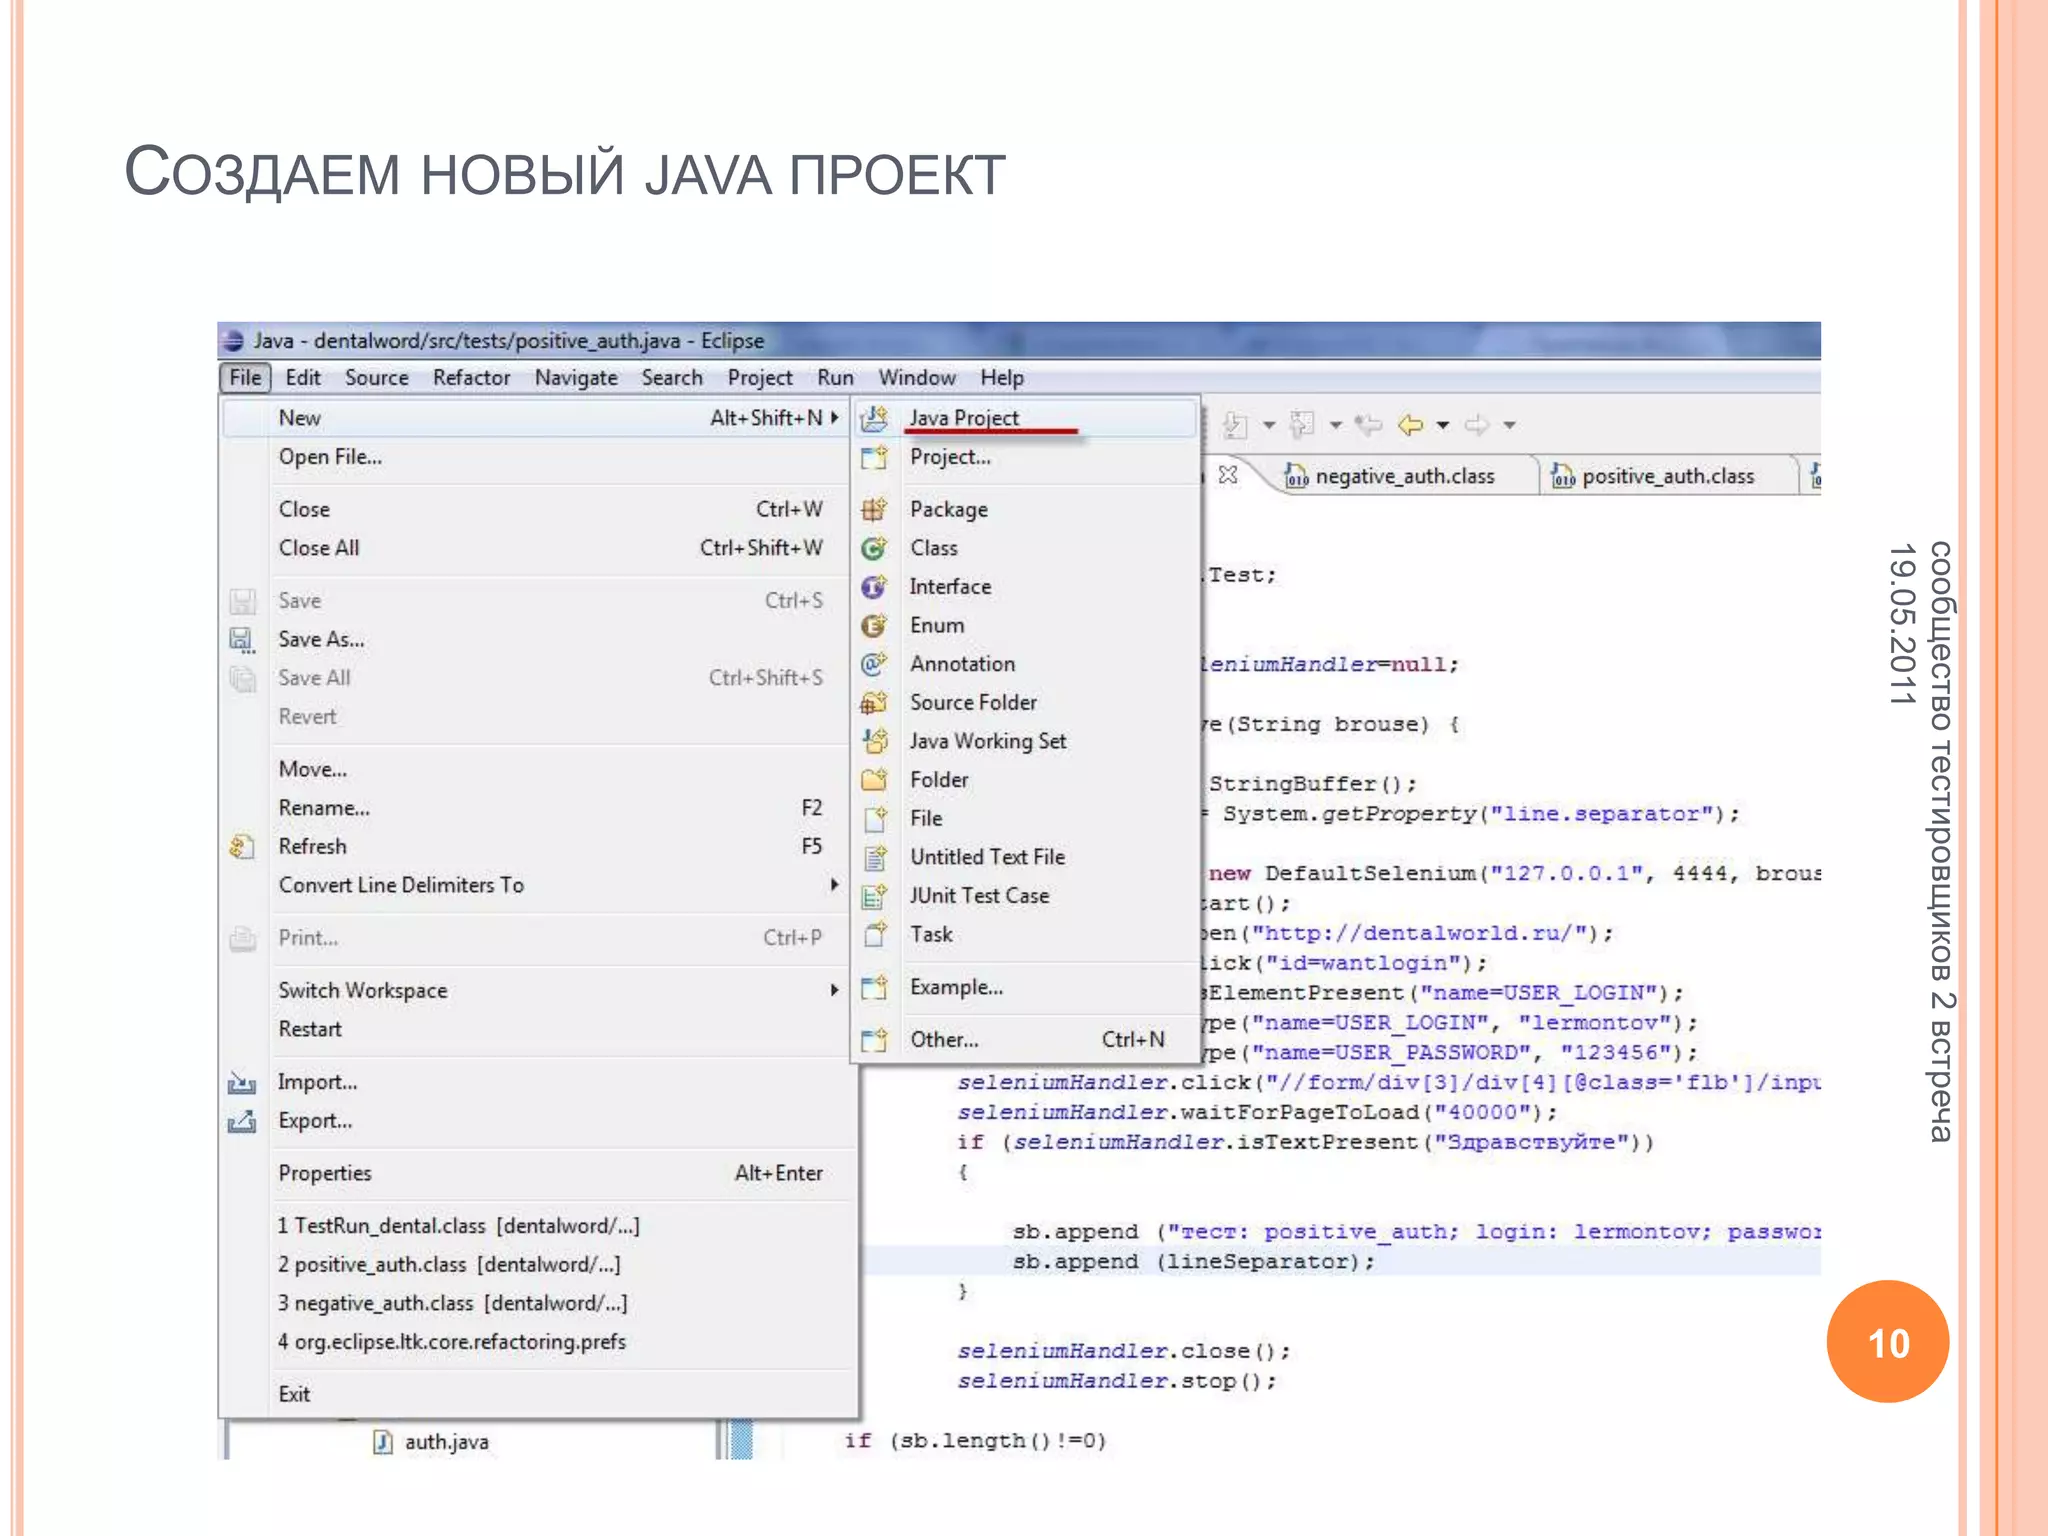Click the Close entry in File menu
Screen dimensions: 2048x1536
538,509
